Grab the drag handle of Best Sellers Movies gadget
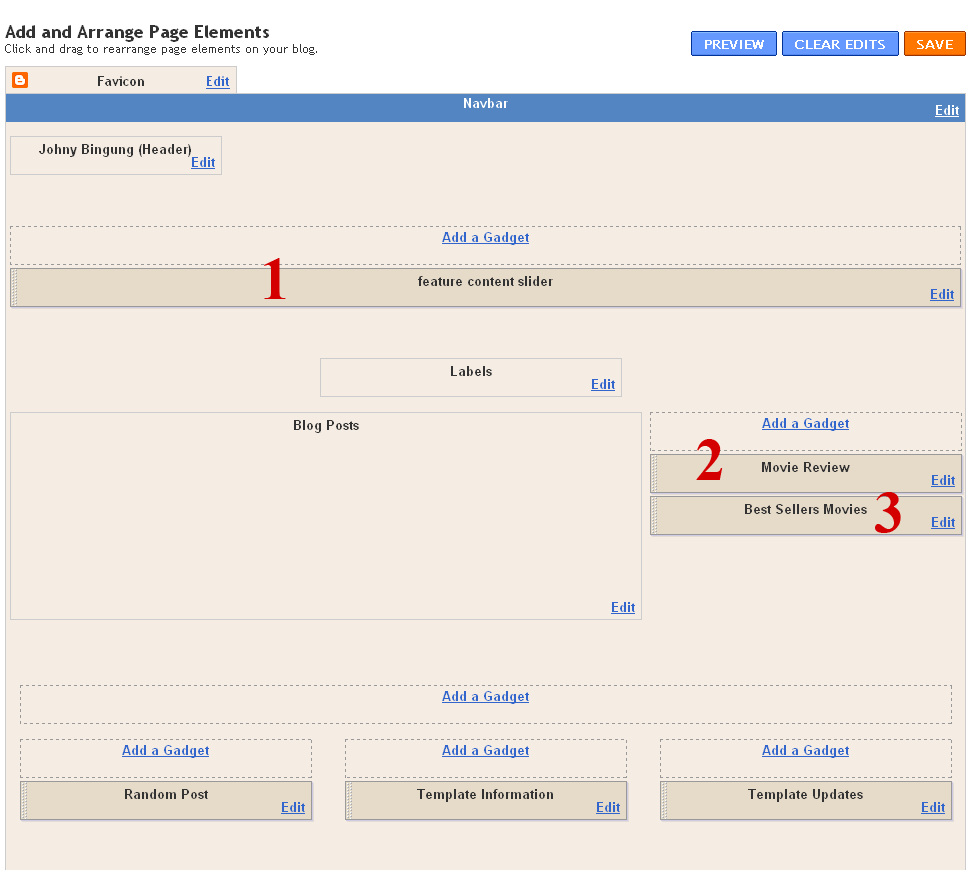969x870 pixels. [655, 516]
